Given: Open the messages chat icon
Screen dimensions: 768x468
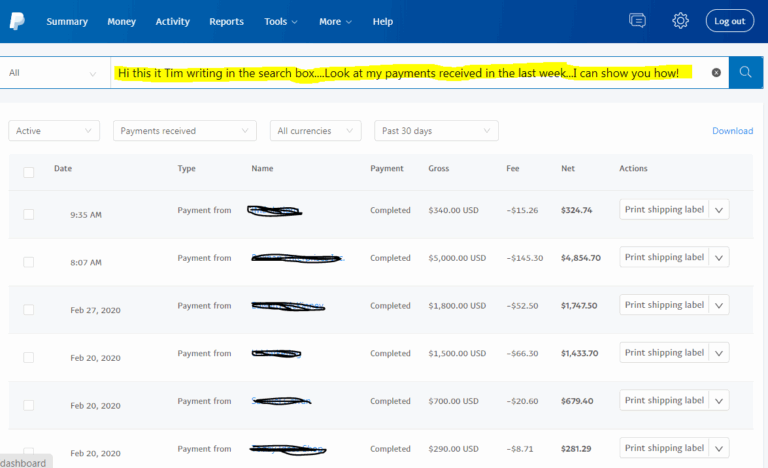Looking at the screenshot, I should [637, 21].
